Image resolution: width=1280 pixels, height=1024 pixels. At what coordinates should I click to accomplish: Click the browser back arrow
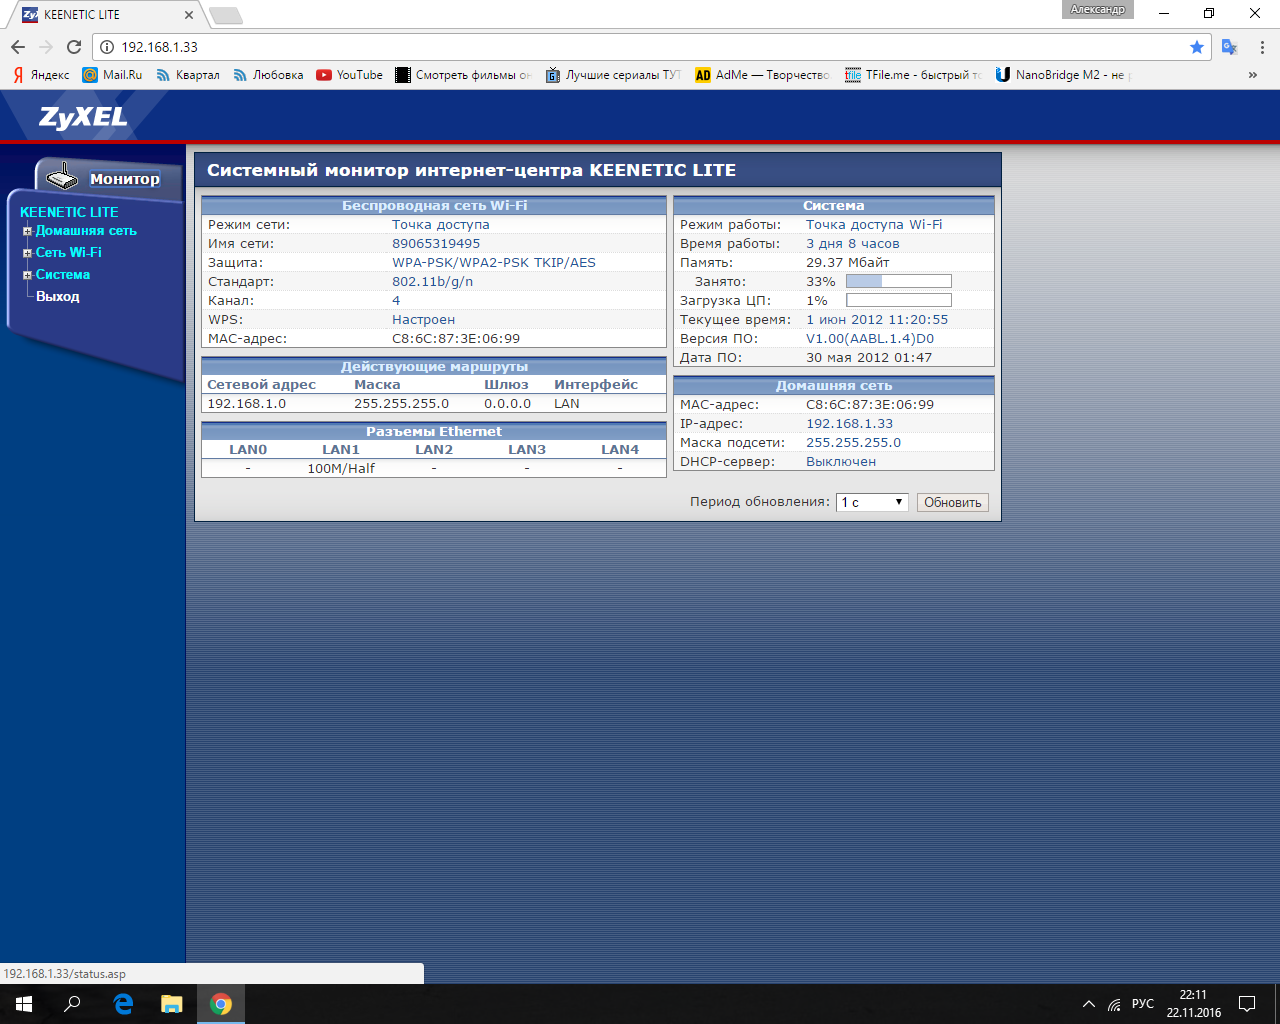[x=18, y=47]
